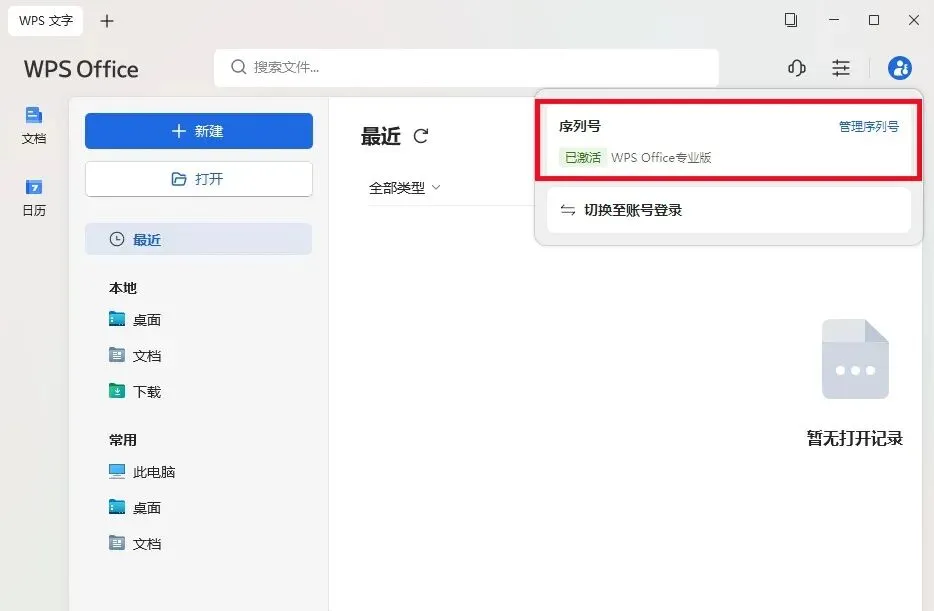
Task: Click the user account avatar icon
Action: (x=899, y=68)
